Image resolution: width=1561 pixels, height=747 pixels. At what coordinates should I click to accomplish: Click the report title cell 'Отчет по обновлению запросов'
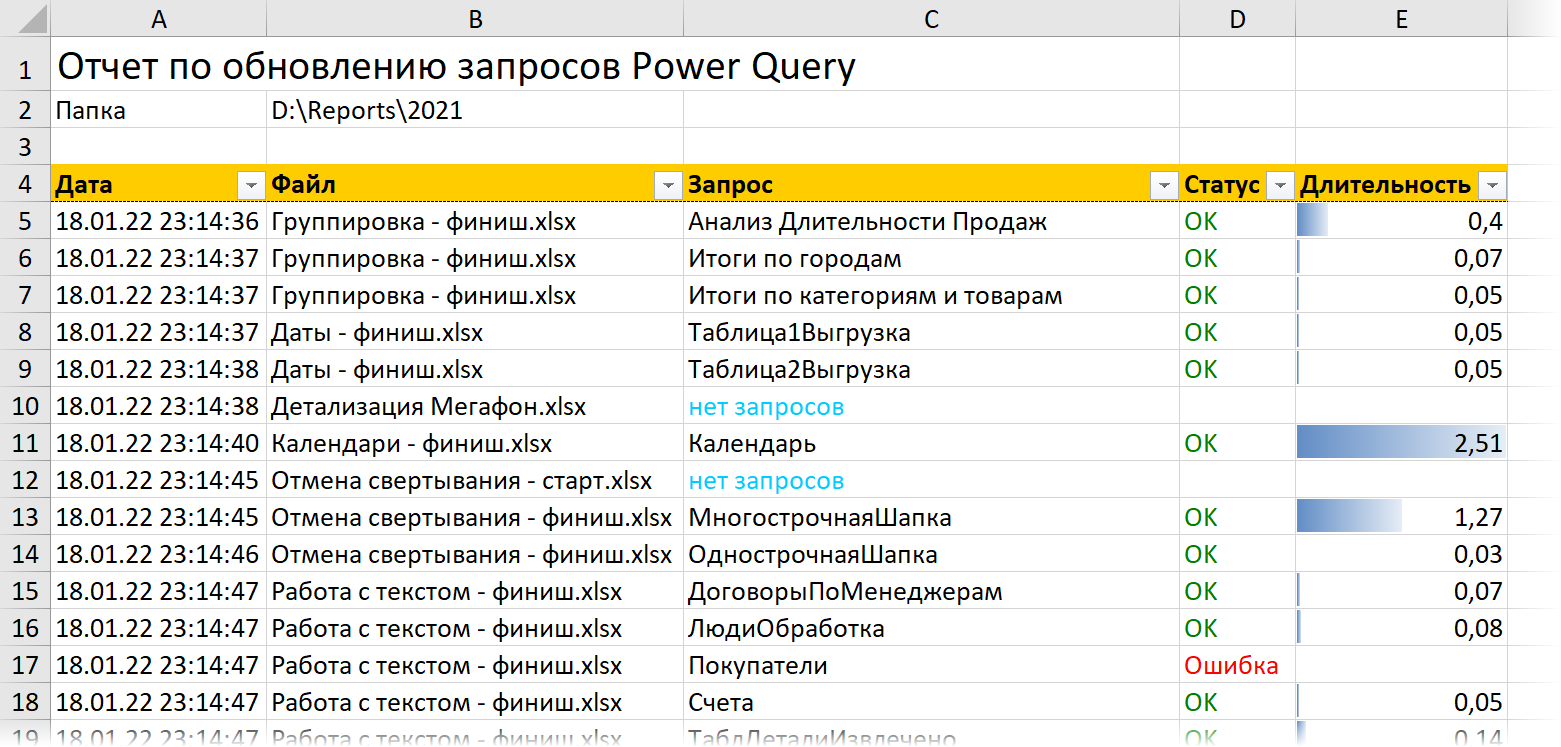click(456, 66)
